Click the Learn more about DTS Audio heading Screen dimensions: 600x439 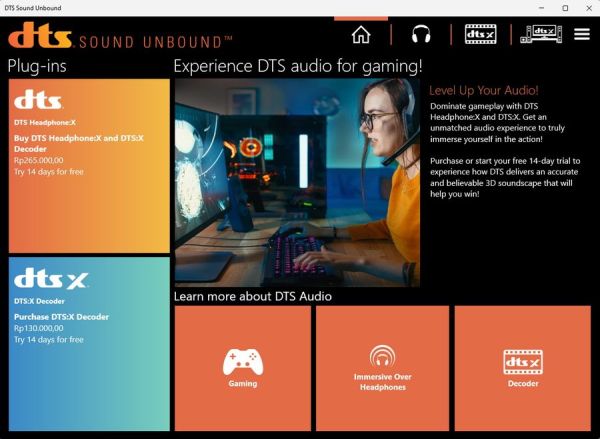click(253, 296)
